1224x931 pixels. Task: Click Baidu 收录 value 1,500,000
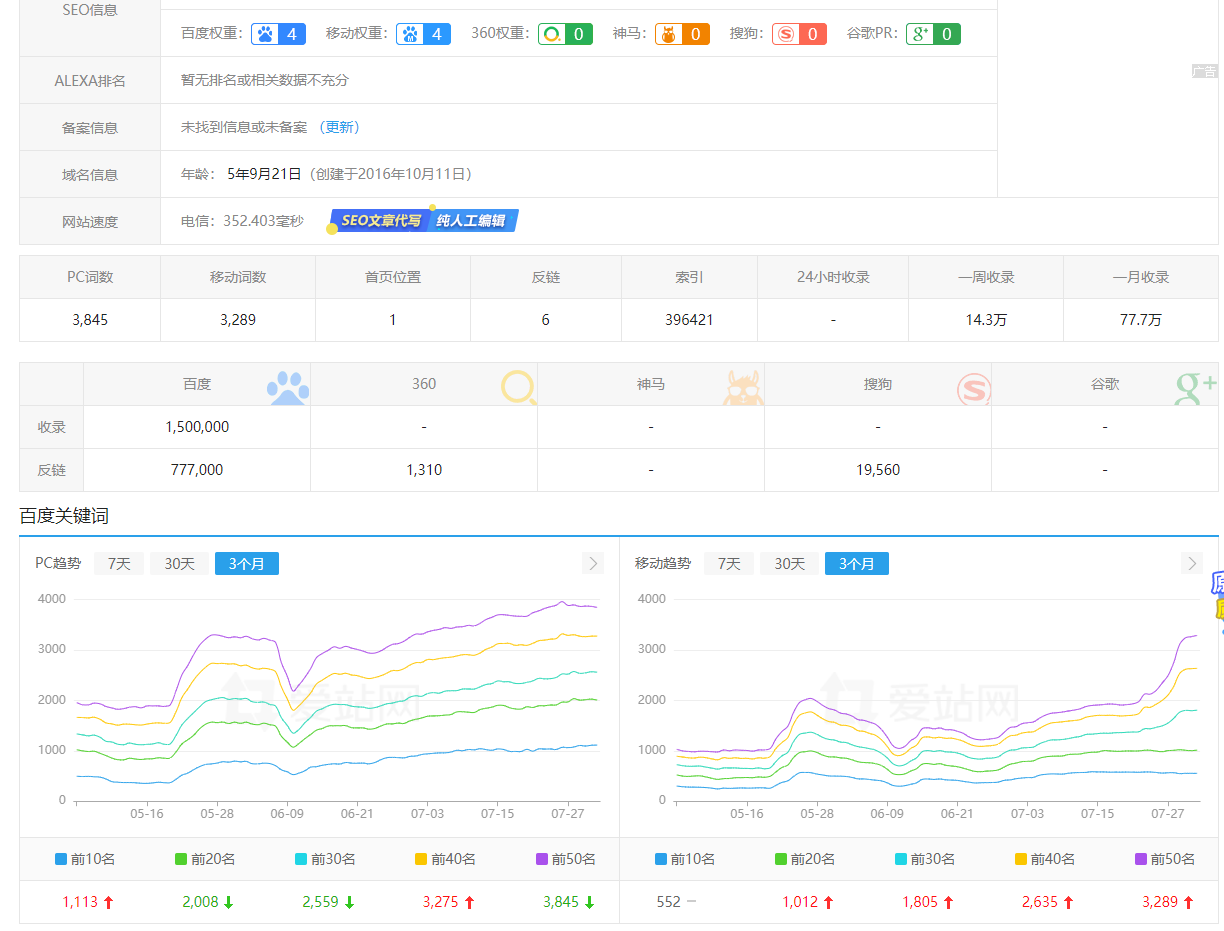click(197, 427)
